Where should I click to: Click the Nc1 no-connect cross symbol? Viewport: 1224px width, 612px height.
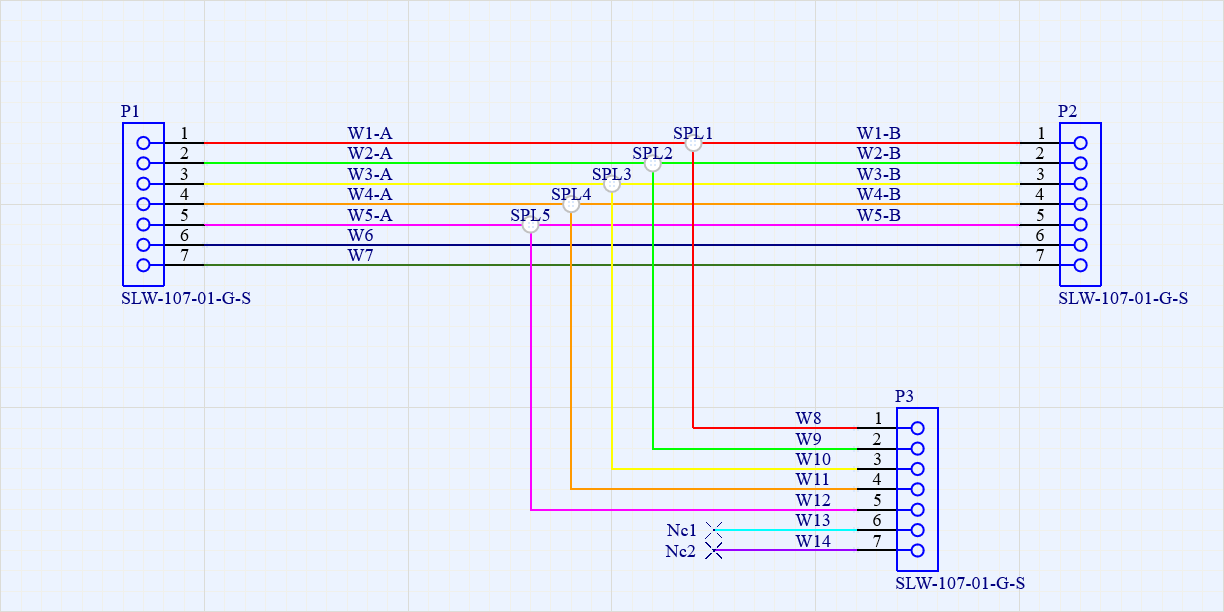[713, 527]
